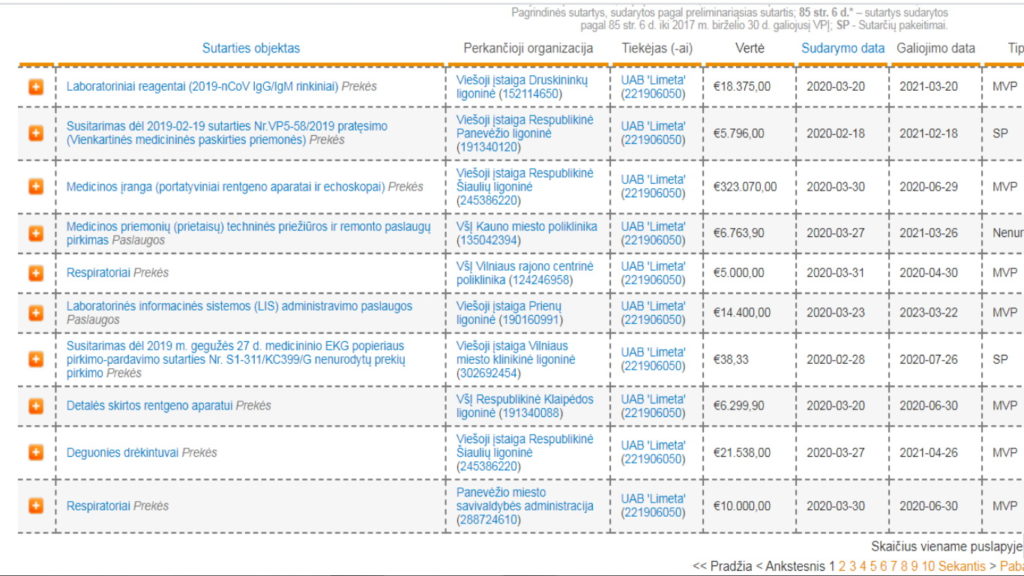This screenshot has height=576, width=1024.
Task: Click plus icon beside Laboratorinės informacinės sistemos row
Action: tap(35, 313)
